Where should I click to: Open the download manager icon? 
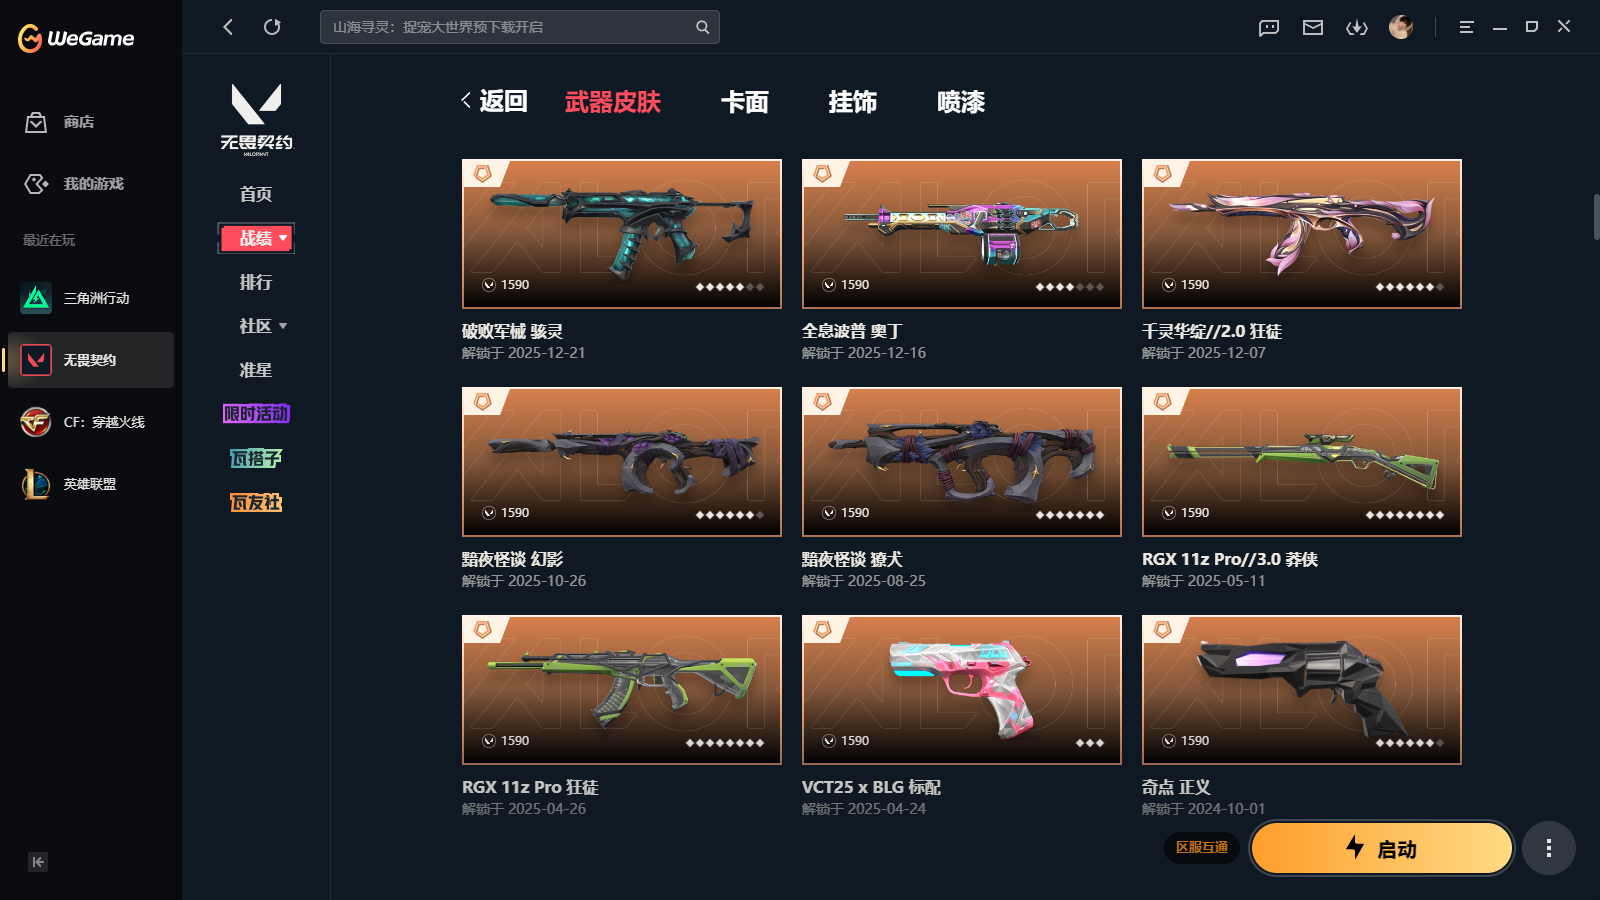pos(1357,27)
